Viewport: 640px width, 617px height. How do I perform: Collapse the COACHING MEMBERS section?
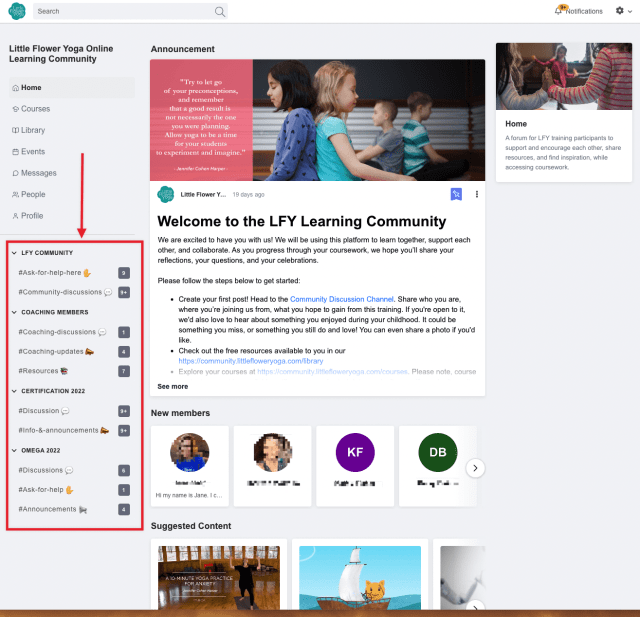coord(14,312)
